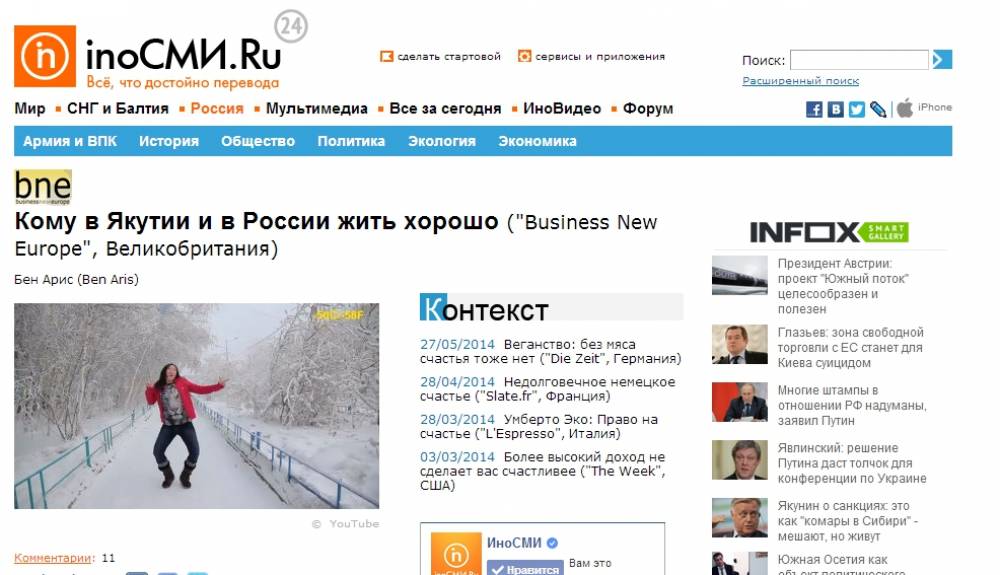Click the LiveJournal pencil icon
Viewport: 1000px width, 575px height.
[x=878, y=109]
